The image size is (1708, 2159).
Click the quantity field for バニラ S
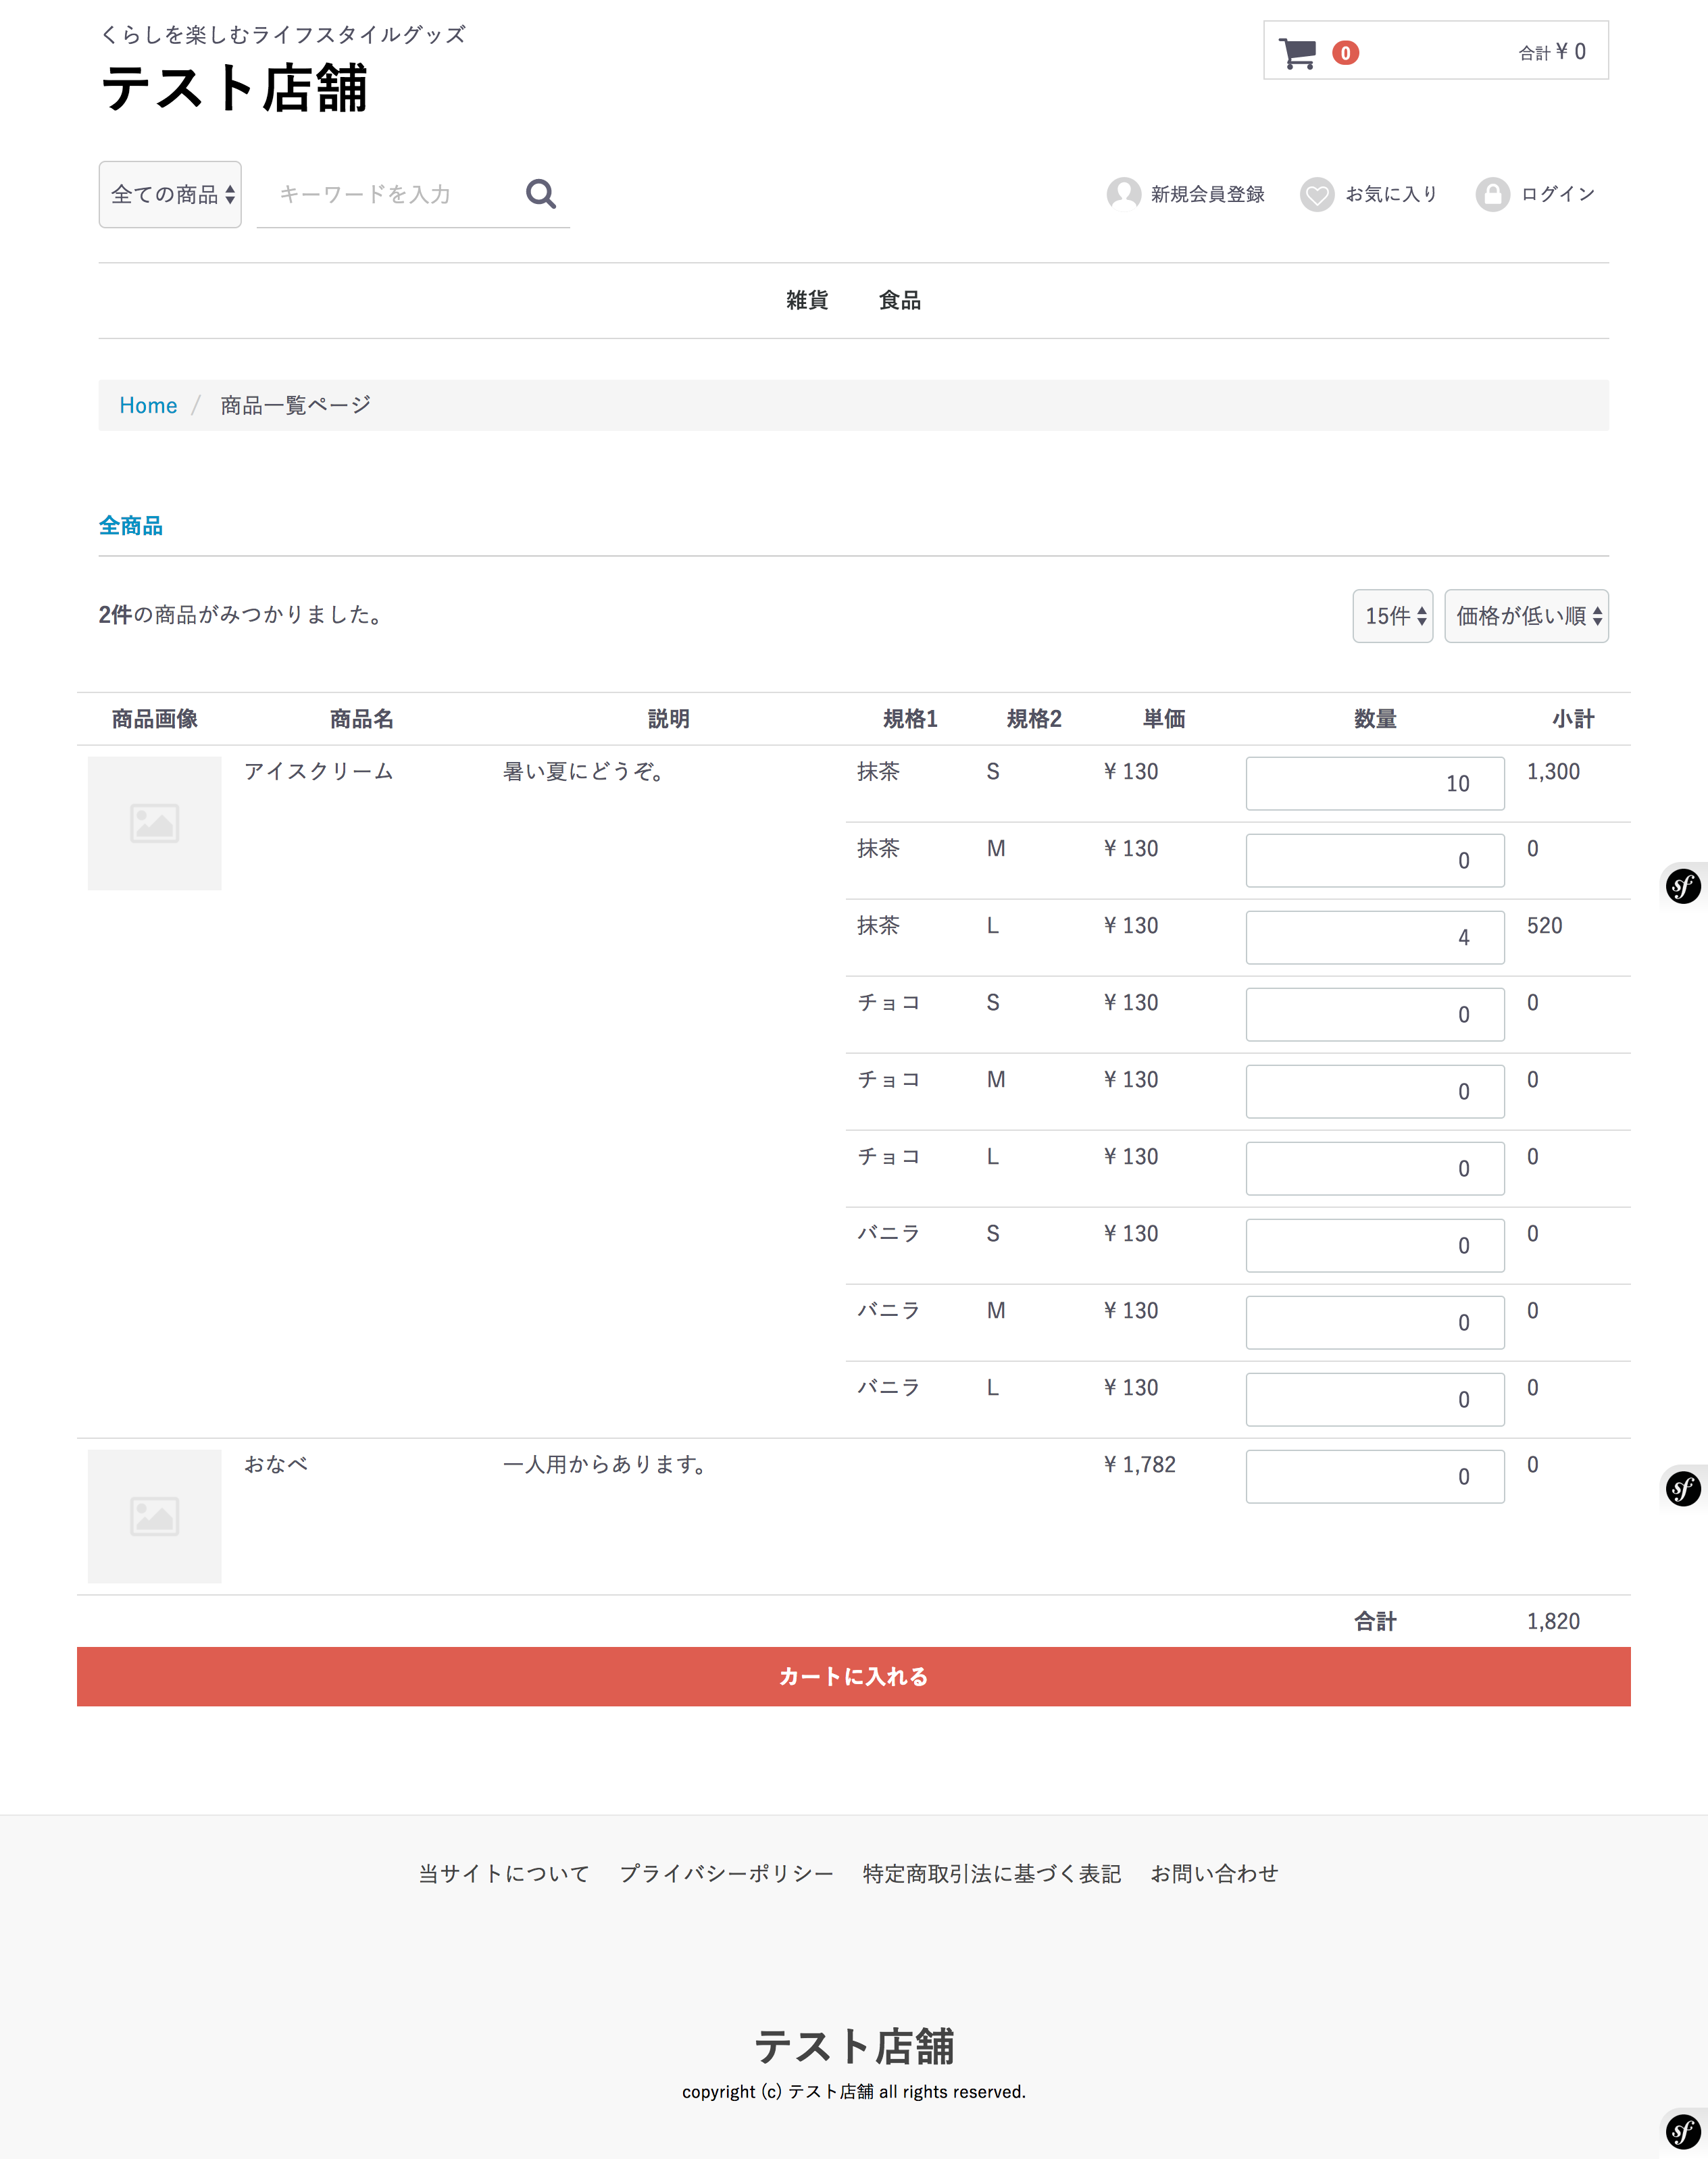[x=1375, y=1245]
